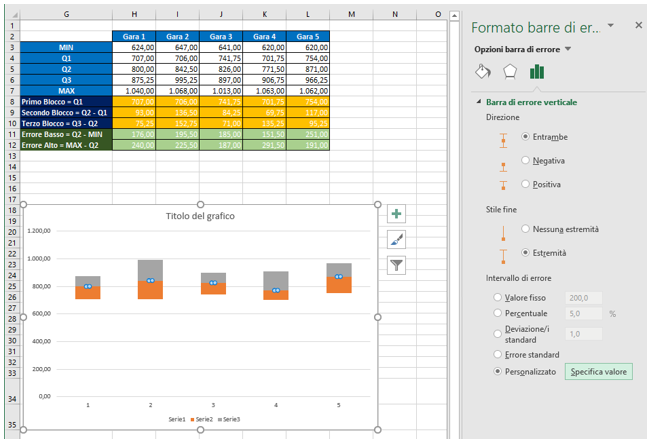Screen dimensions: 654x444
Task: Expand Opzioni barra di errore dropdown
Action: [568, 49]
